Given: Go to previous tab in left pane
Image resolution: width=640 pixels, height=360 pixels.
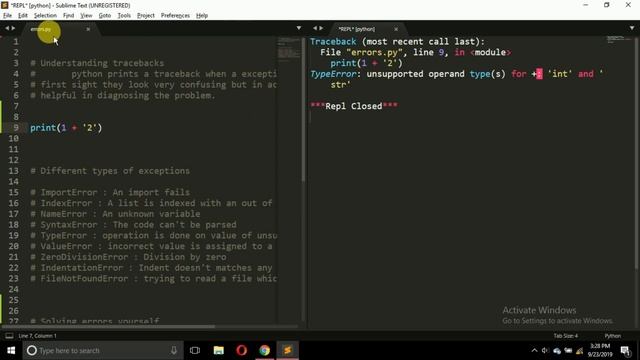Looking at the screenshot, I should 7,28.
